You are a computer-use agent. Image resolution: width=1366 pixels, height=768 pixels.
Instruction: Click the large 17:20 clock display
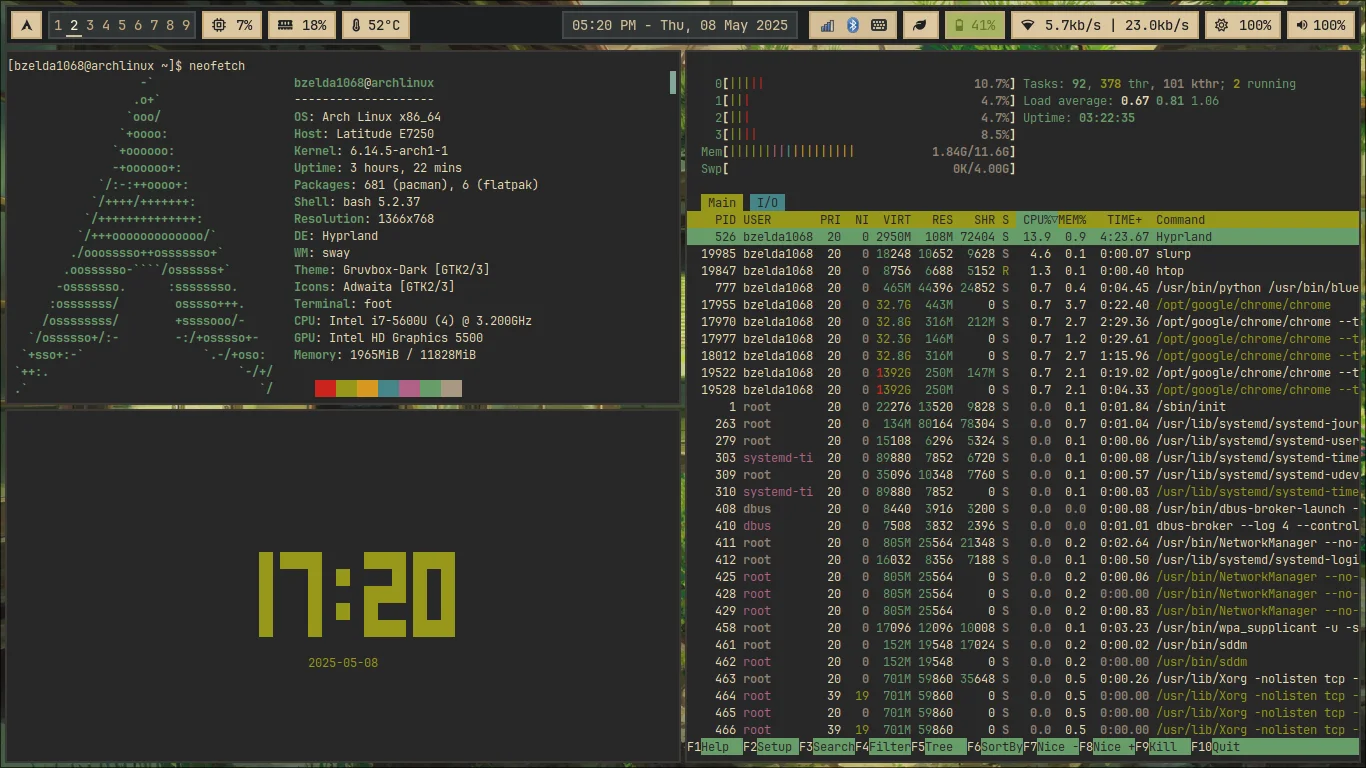[x=357, y=594]
